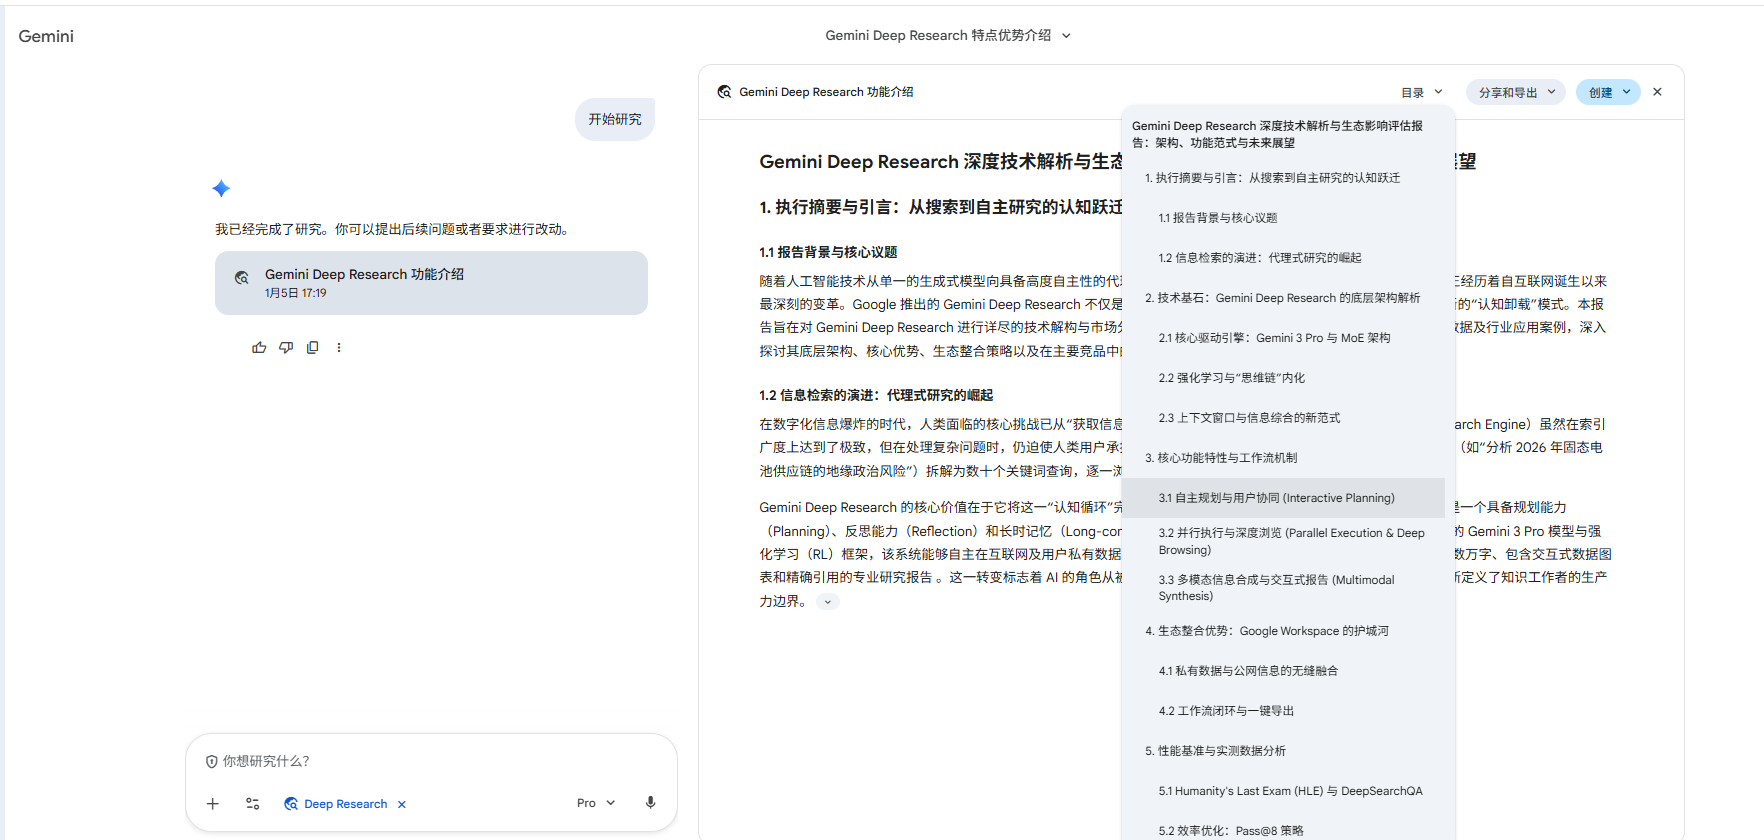Expand the collapsed text chevron after 力边界
Viewport: 1764px width, 840px height.
pyautogui.click(x=827, y=602)
